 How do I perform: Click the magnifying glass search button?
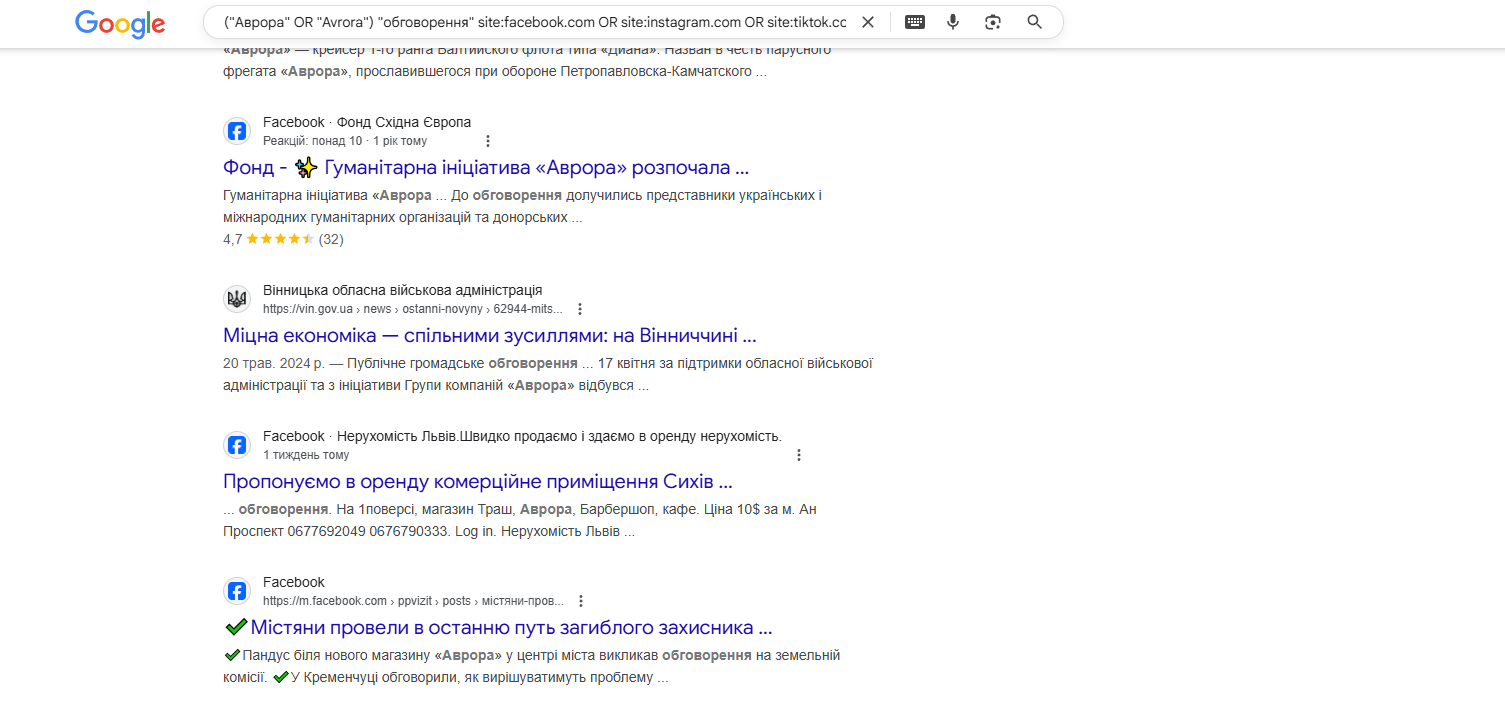tap(1035, 22)
